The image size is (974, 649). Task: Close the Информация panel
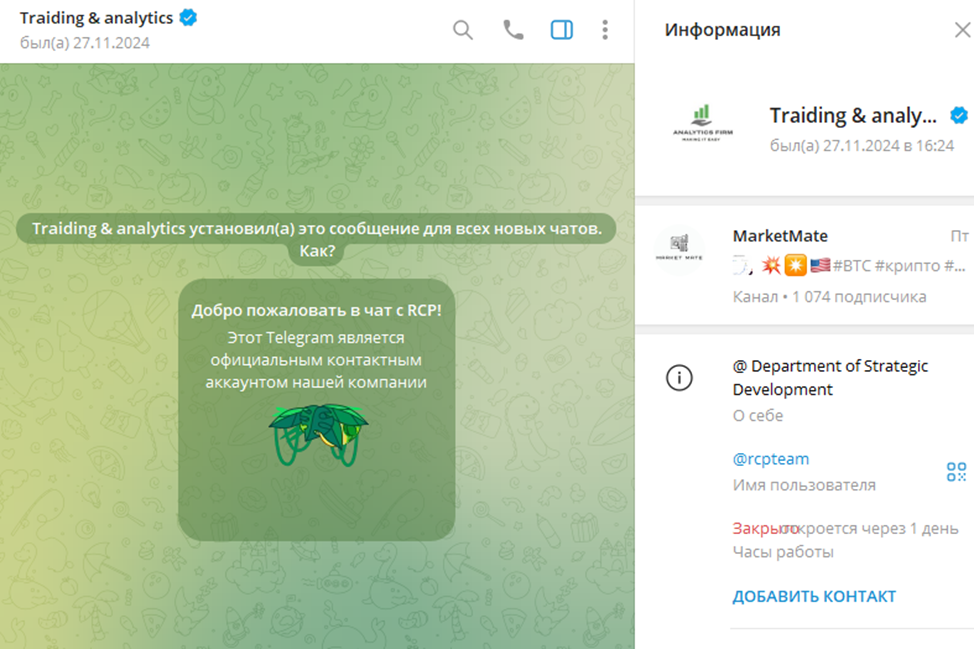(961, 30)
